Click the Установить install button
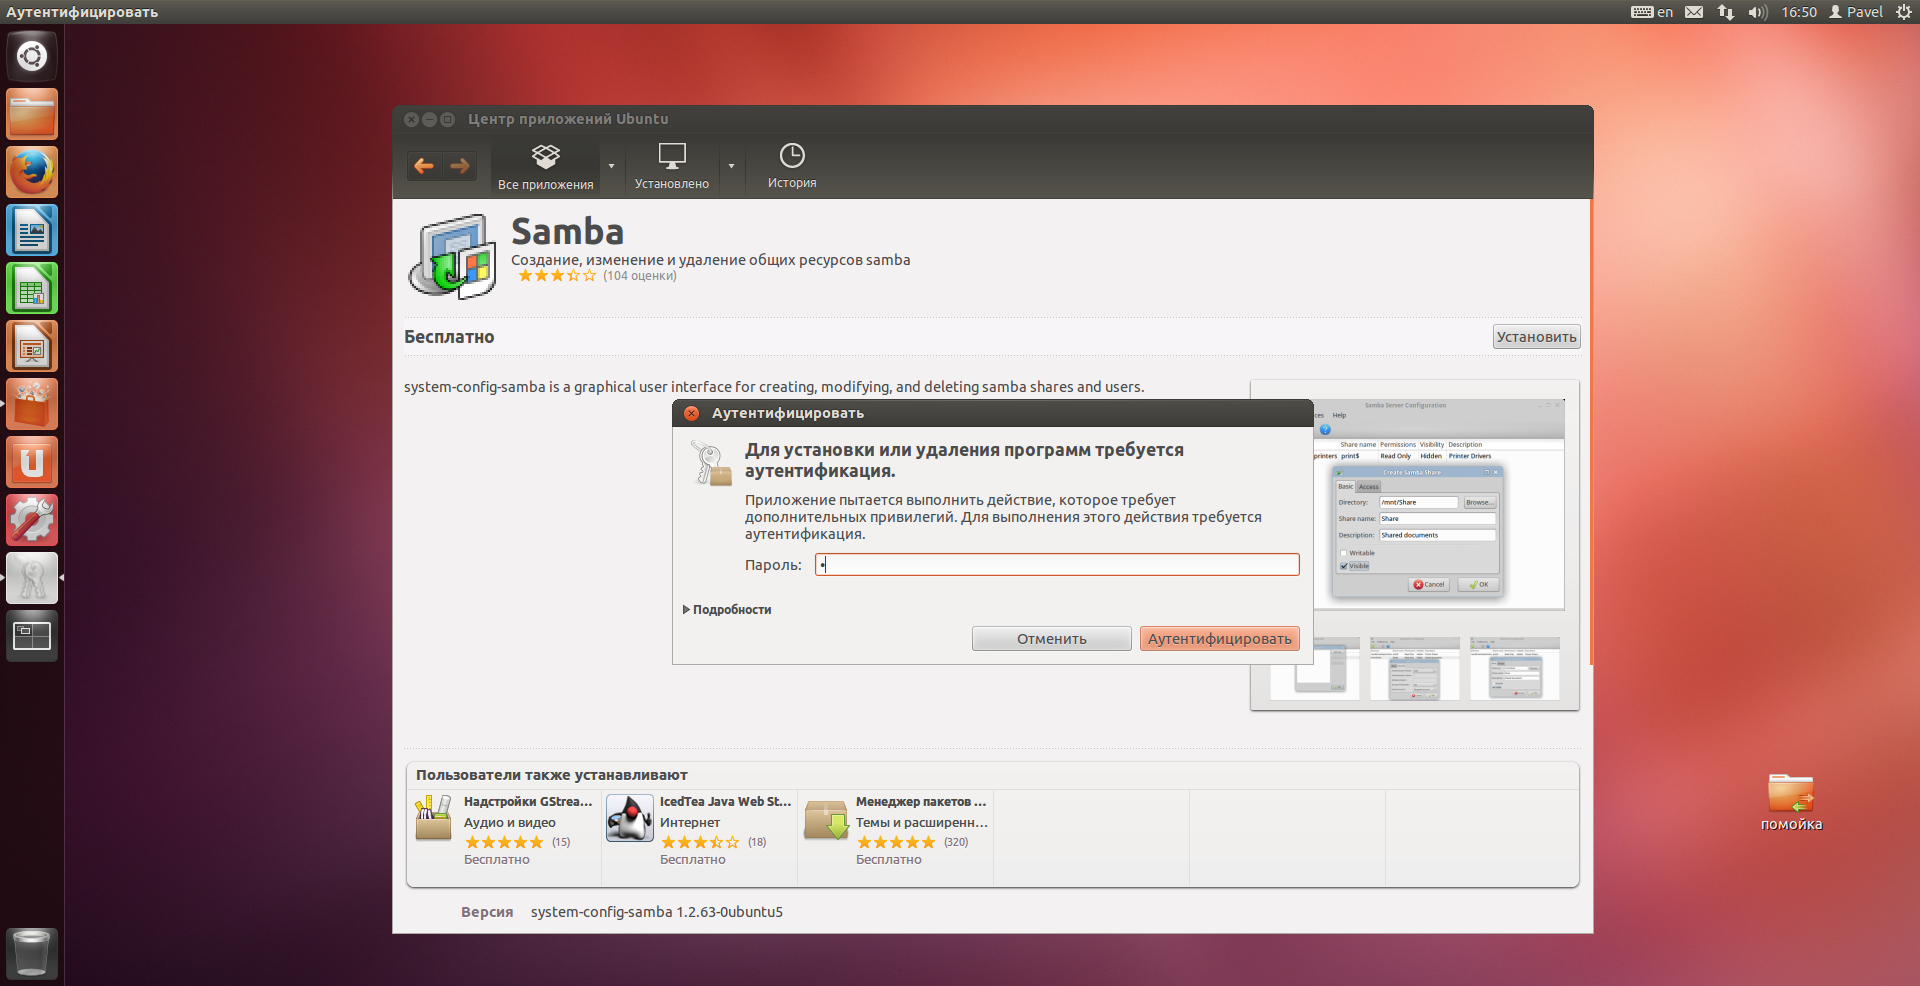The height and width of the screenshot is (986, 1920). point(1537,337)
